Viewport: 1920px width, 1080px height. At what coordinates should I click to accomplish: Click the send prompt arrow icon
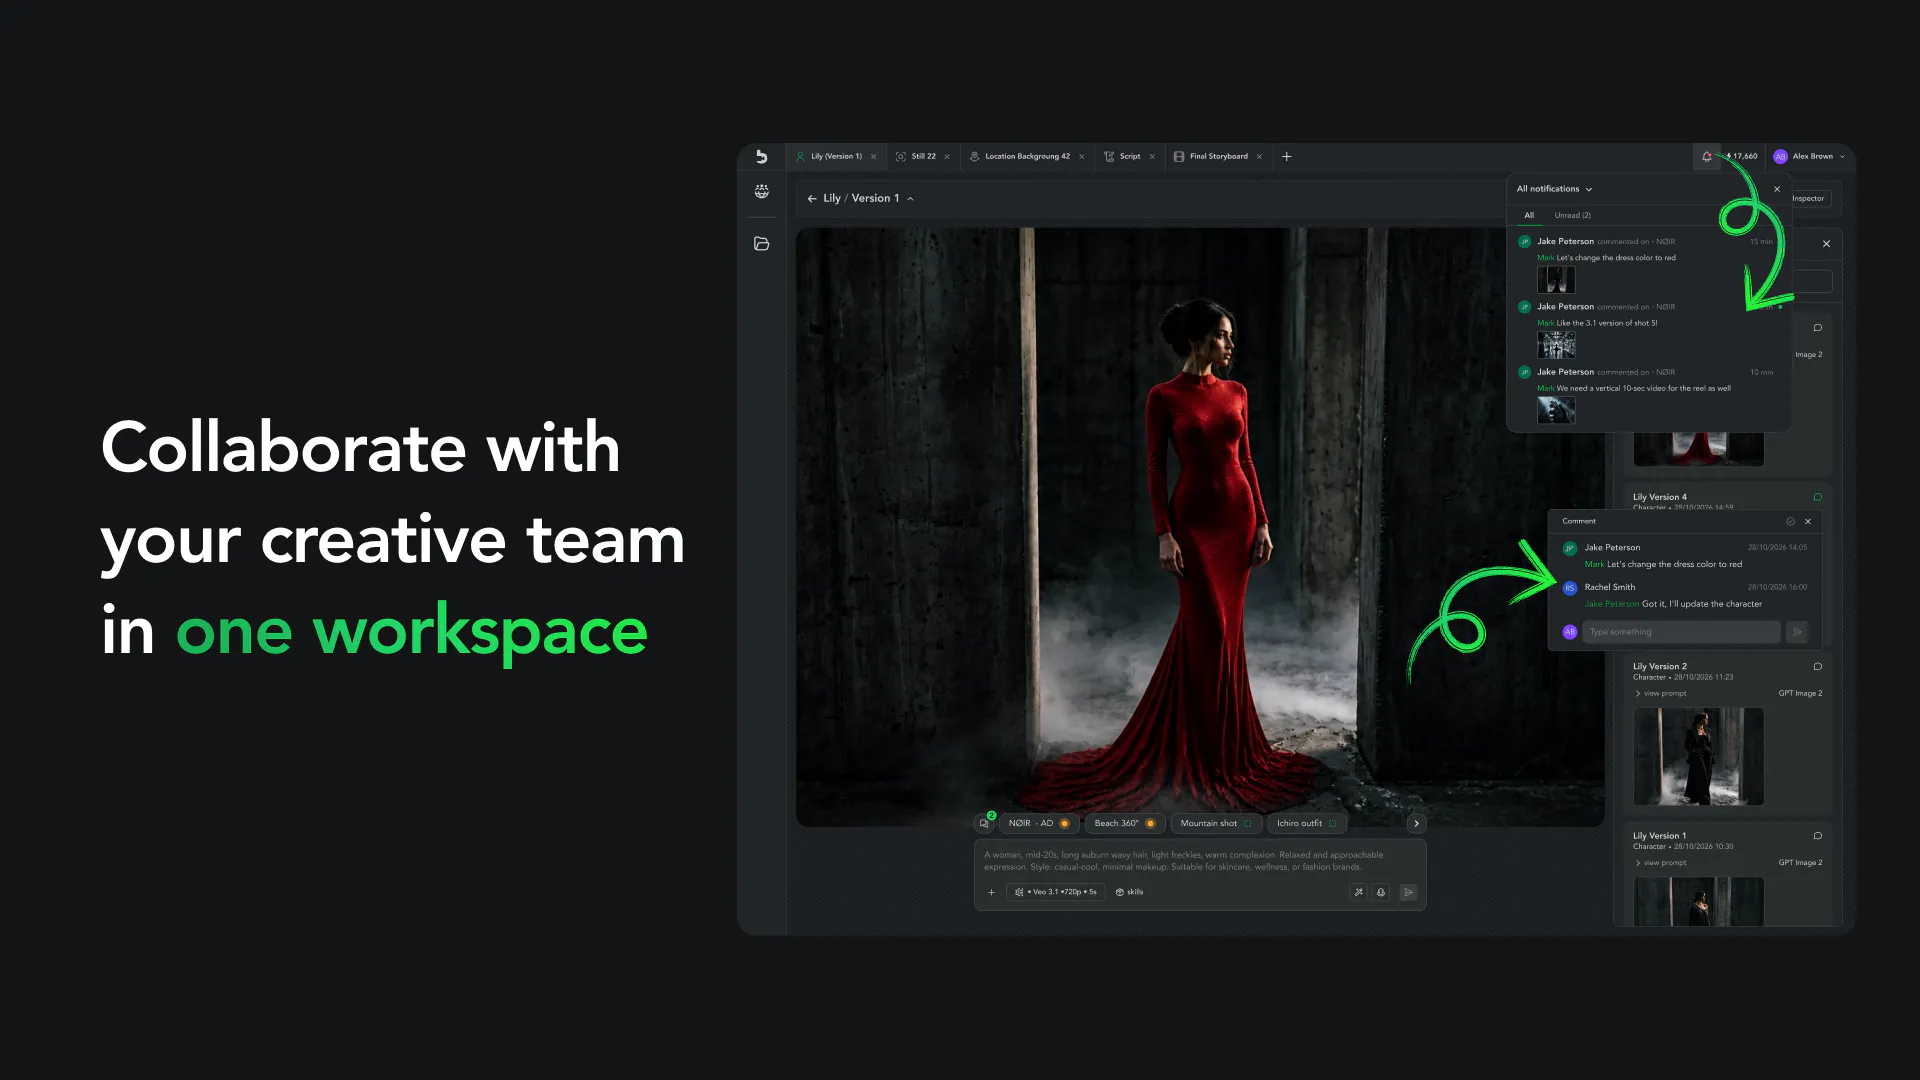[1408, 892]
